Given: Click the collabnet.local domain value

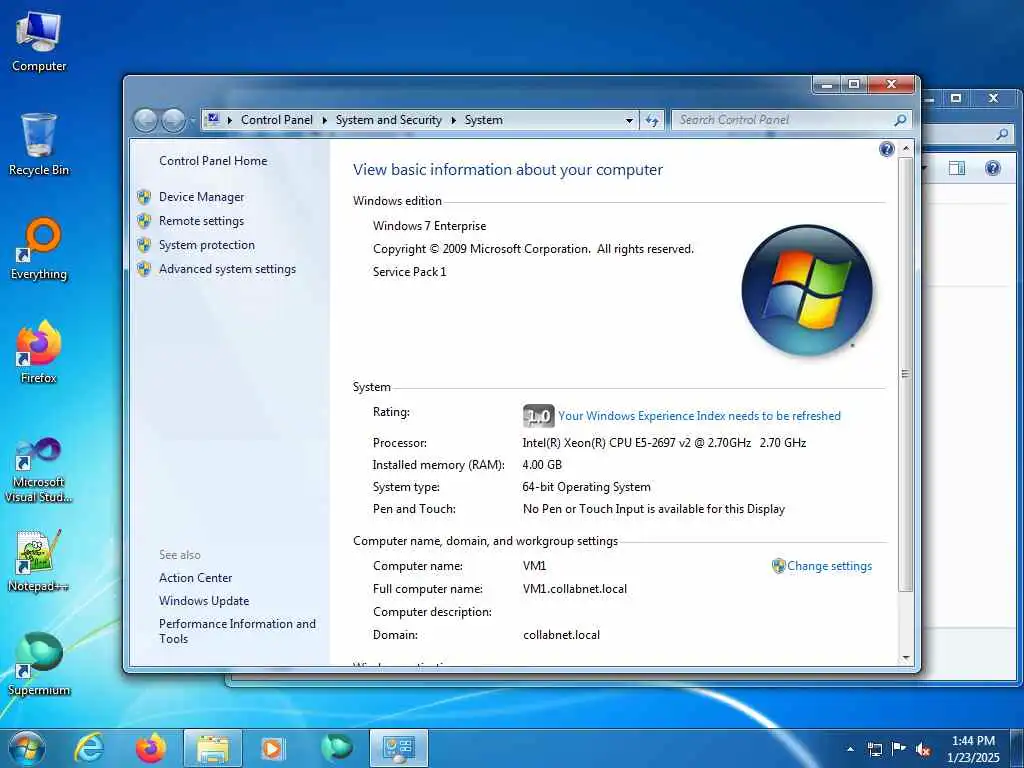Looking at the screenshot, I should (561, 635).
